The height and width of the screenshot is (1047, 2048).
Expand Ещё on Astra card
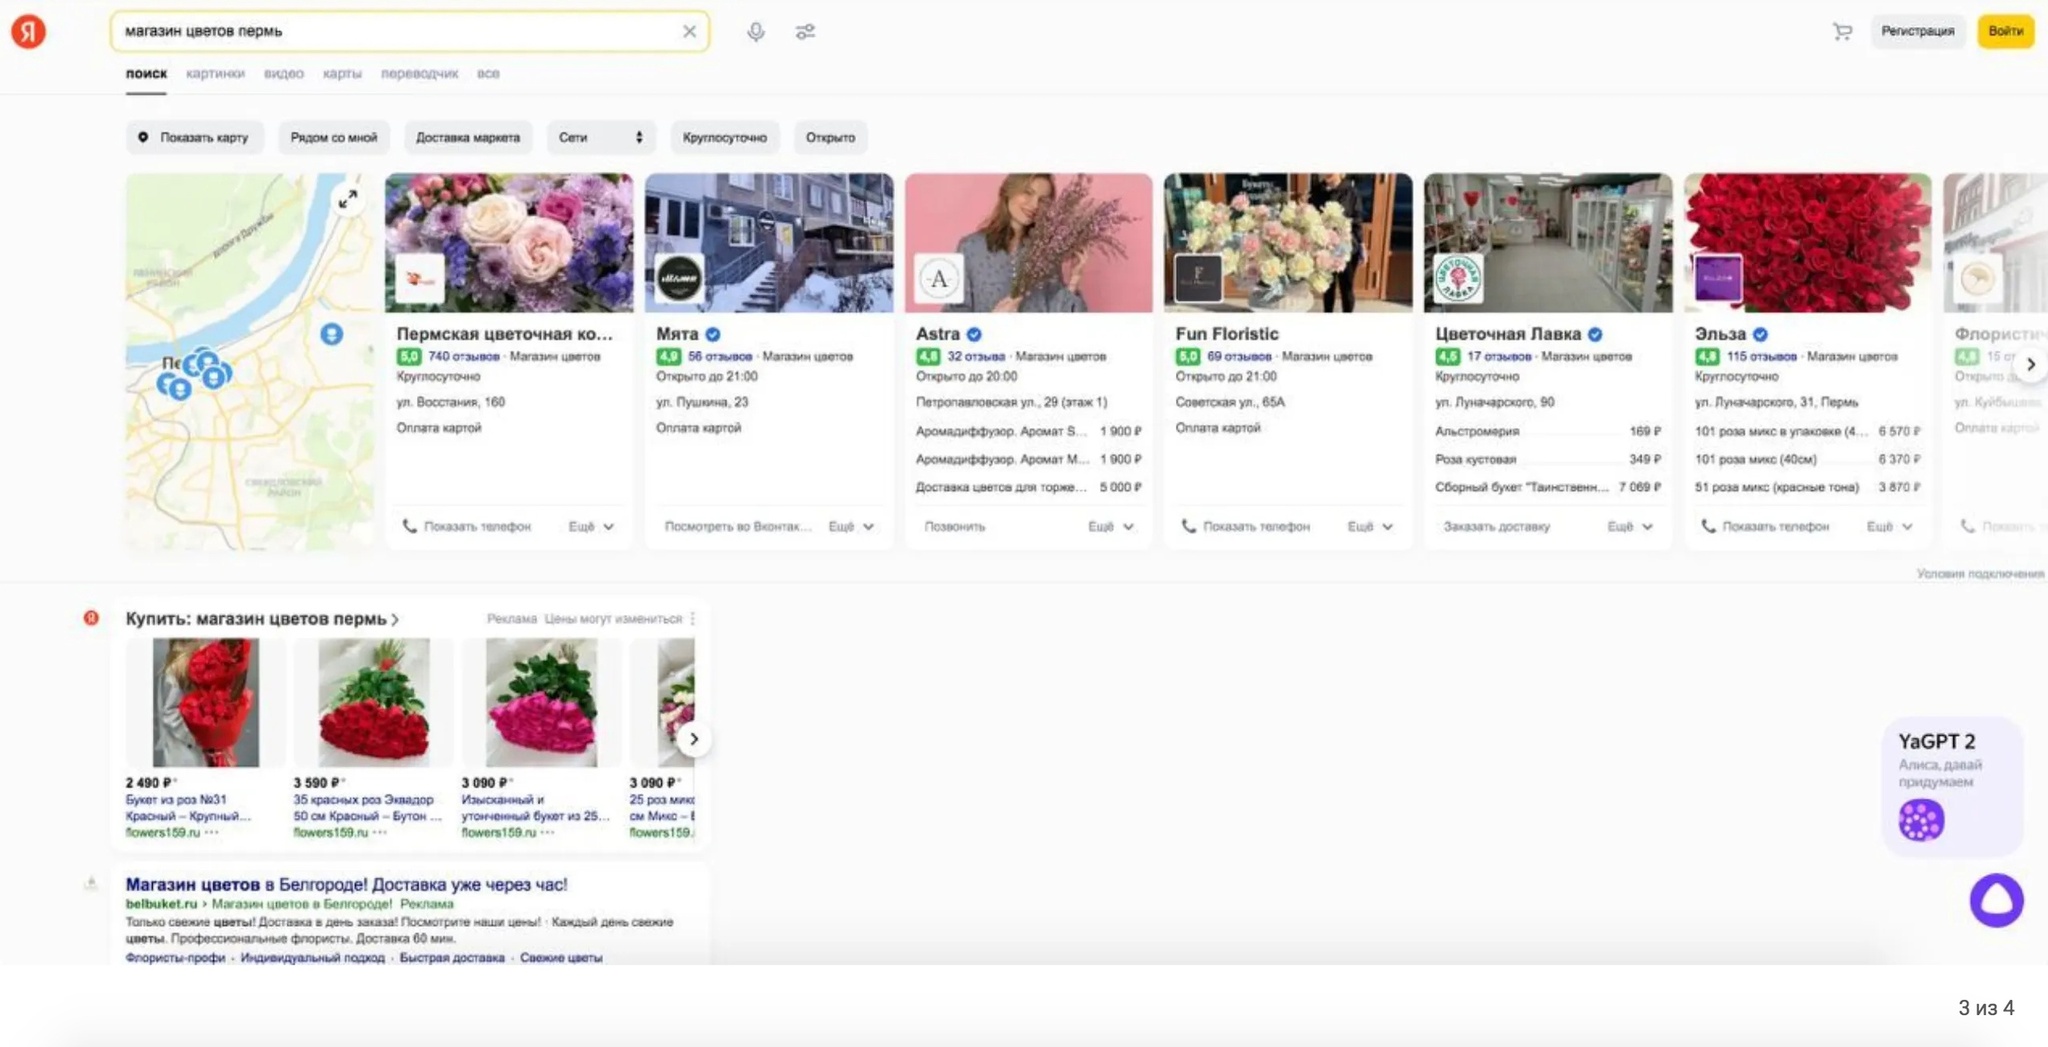[1111, 526]
